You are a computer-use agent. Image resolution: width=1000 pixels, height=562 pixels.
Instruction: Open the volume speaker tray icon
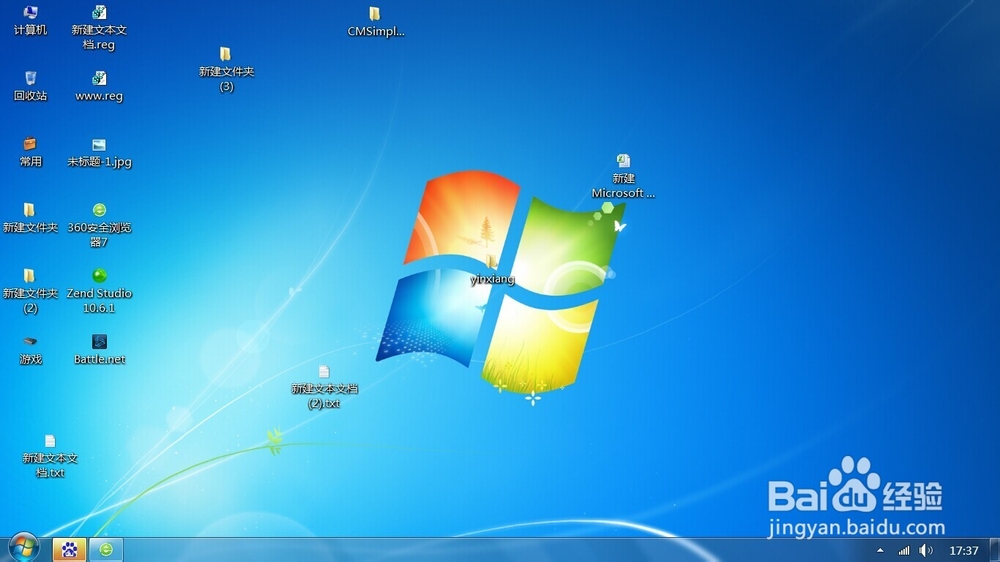click(x=925, y=550)
